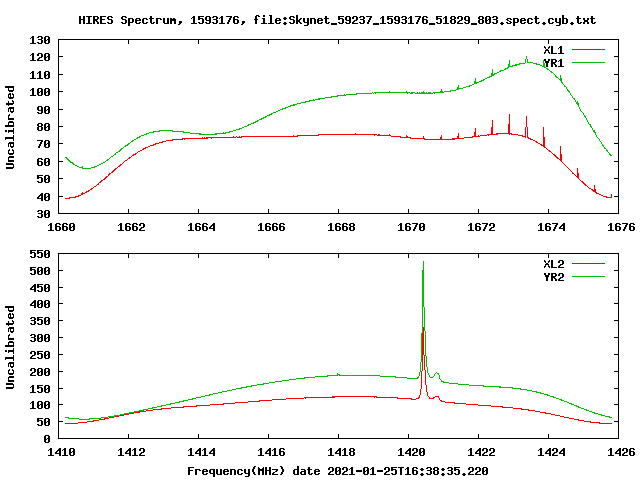
Task: Click the 1668 x-axis tick label
Action: pyautogui.click(x=341, y=227)
